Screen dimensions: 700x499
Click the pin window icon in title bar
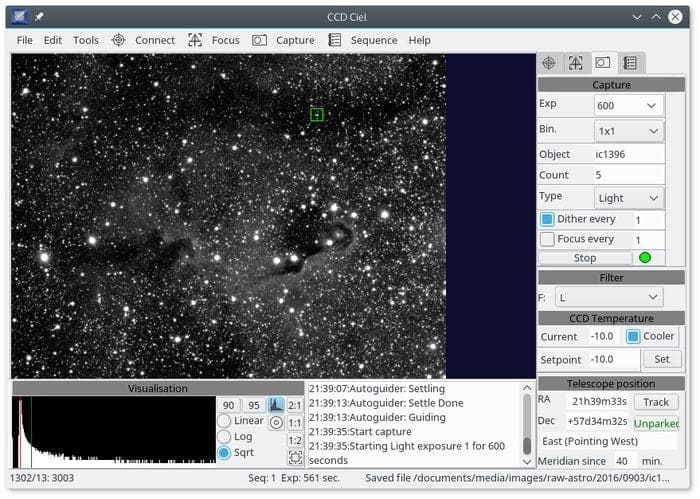pyautogui.click(x=39, y=17)
